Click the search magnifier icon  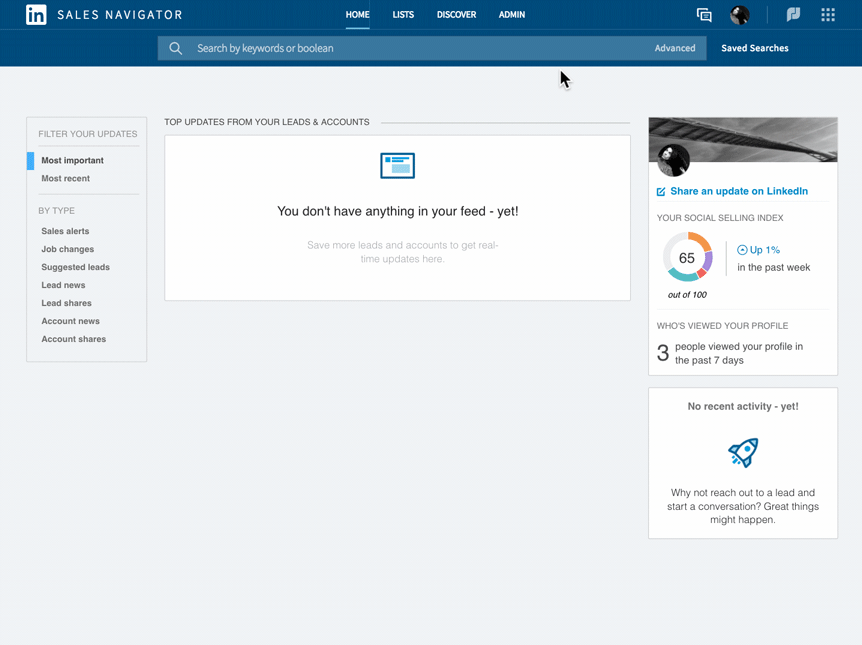click(176, 48)
